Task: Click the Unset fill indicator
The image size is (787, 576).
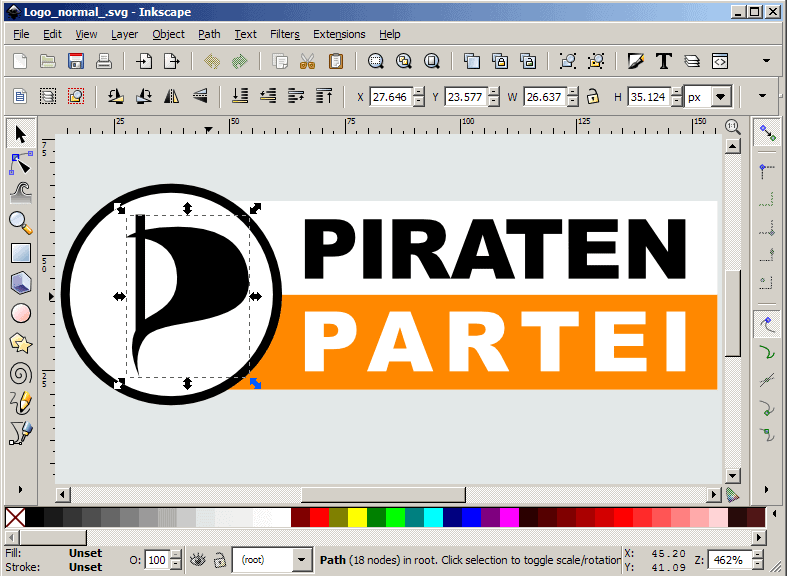Action: pos(85,553)
